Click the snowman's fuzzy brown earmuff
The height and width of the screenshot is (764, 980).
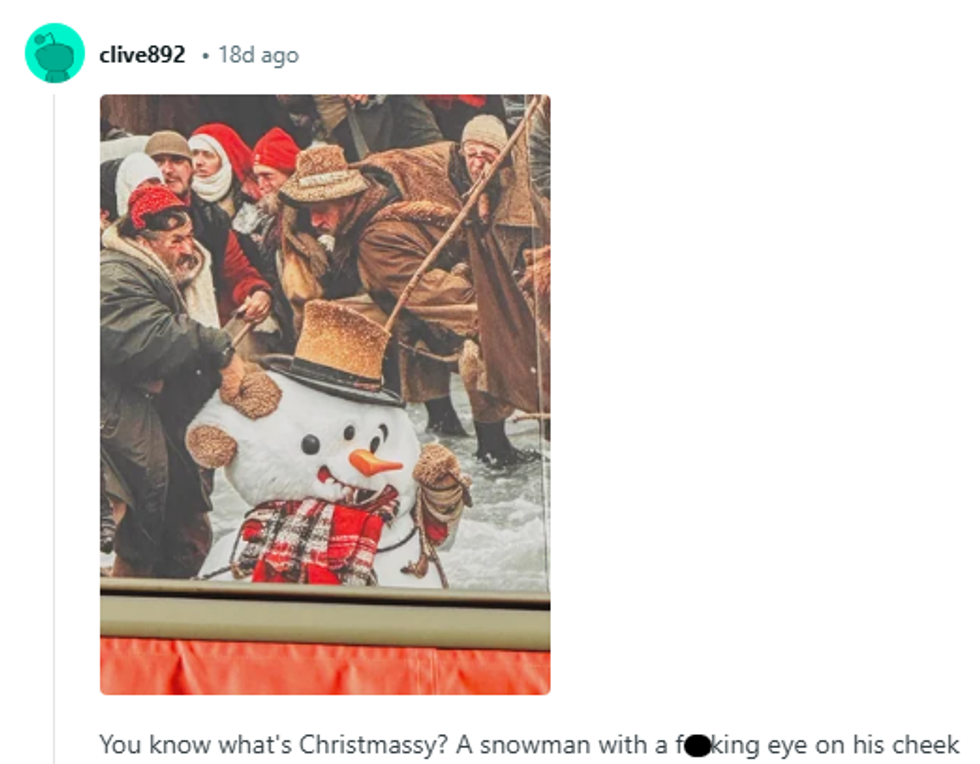coord(211,446)
